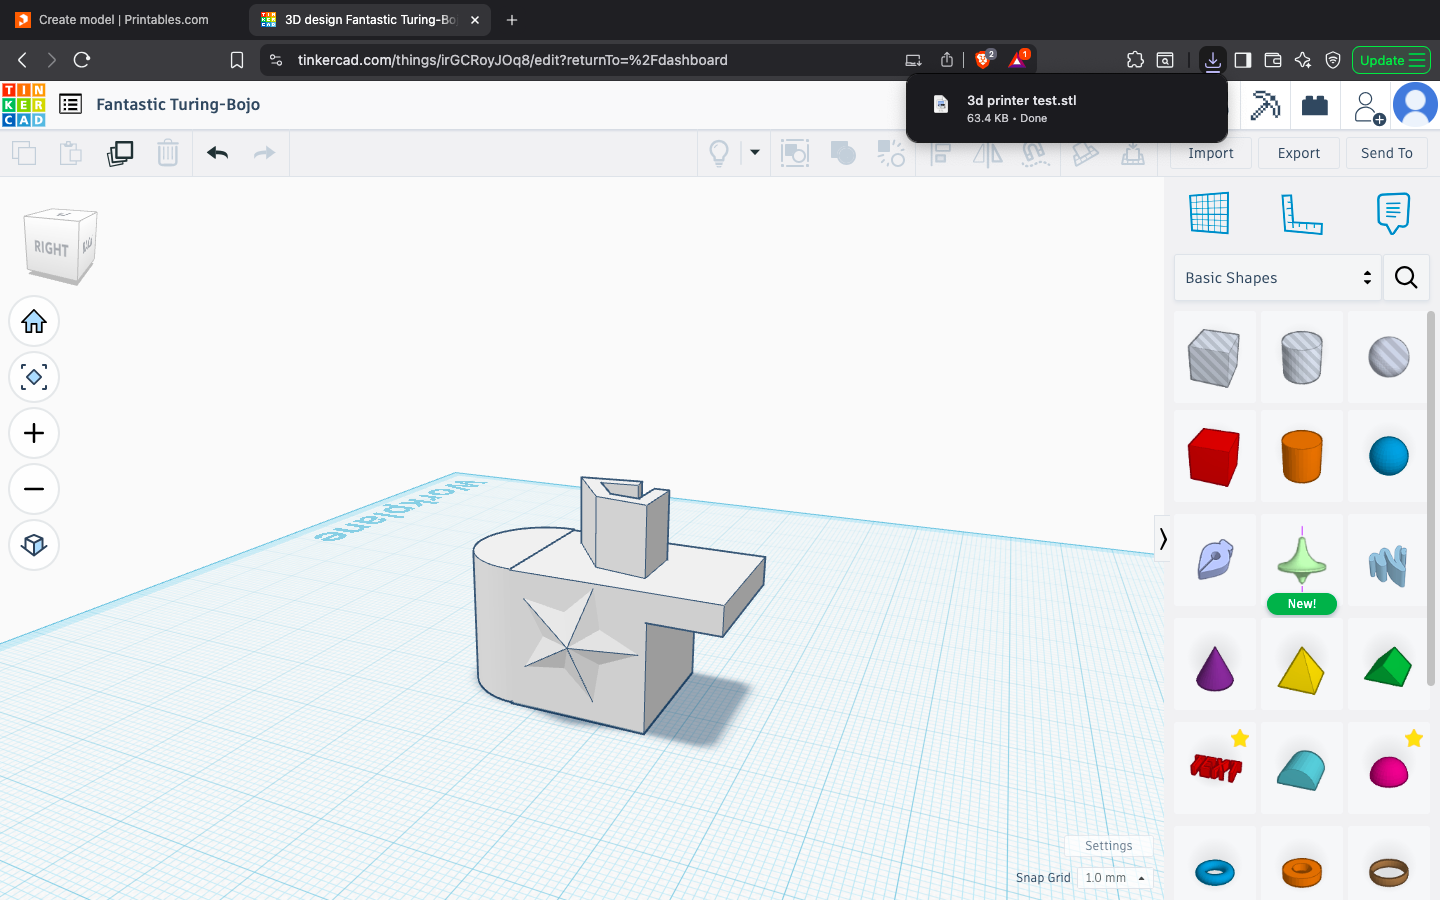Screen dimensions: 1440x900
Task: Click the Tinkercad logo
Action: [x=23, y=105]
